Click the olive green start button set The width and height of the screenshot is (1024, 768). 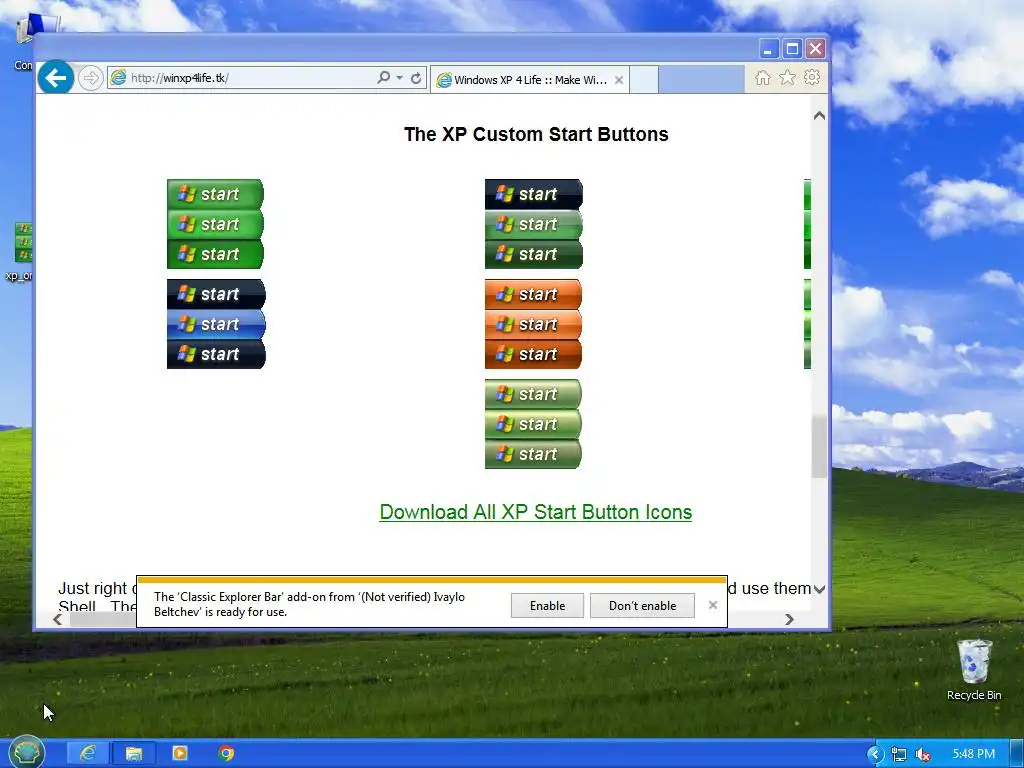[x=533, y=424]
